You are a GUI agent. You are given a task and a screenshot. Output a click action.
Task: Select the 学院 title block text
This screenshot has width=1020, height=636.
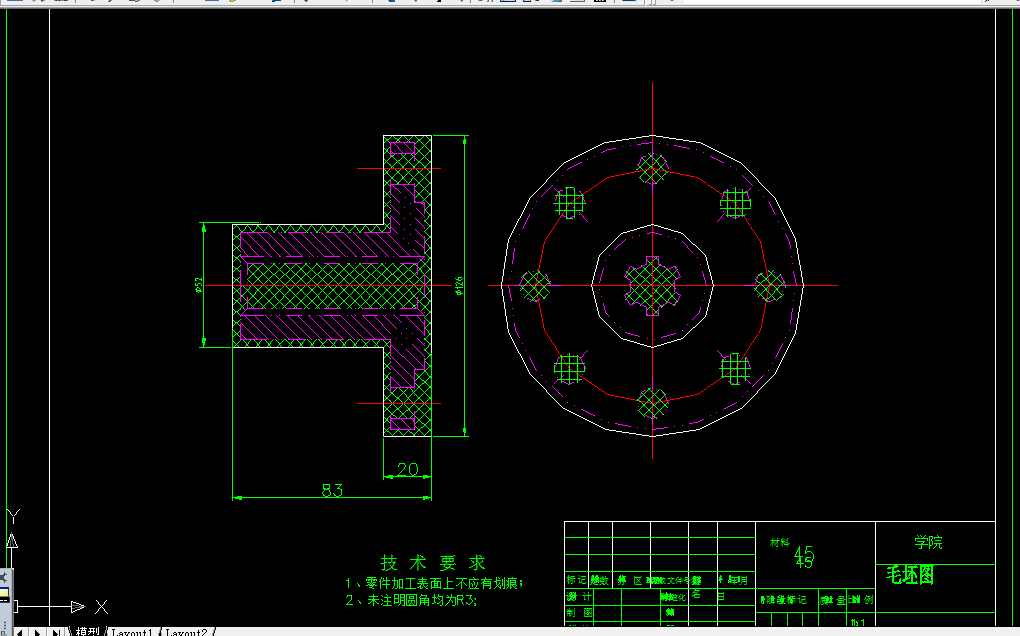click(x=928, y=542)
